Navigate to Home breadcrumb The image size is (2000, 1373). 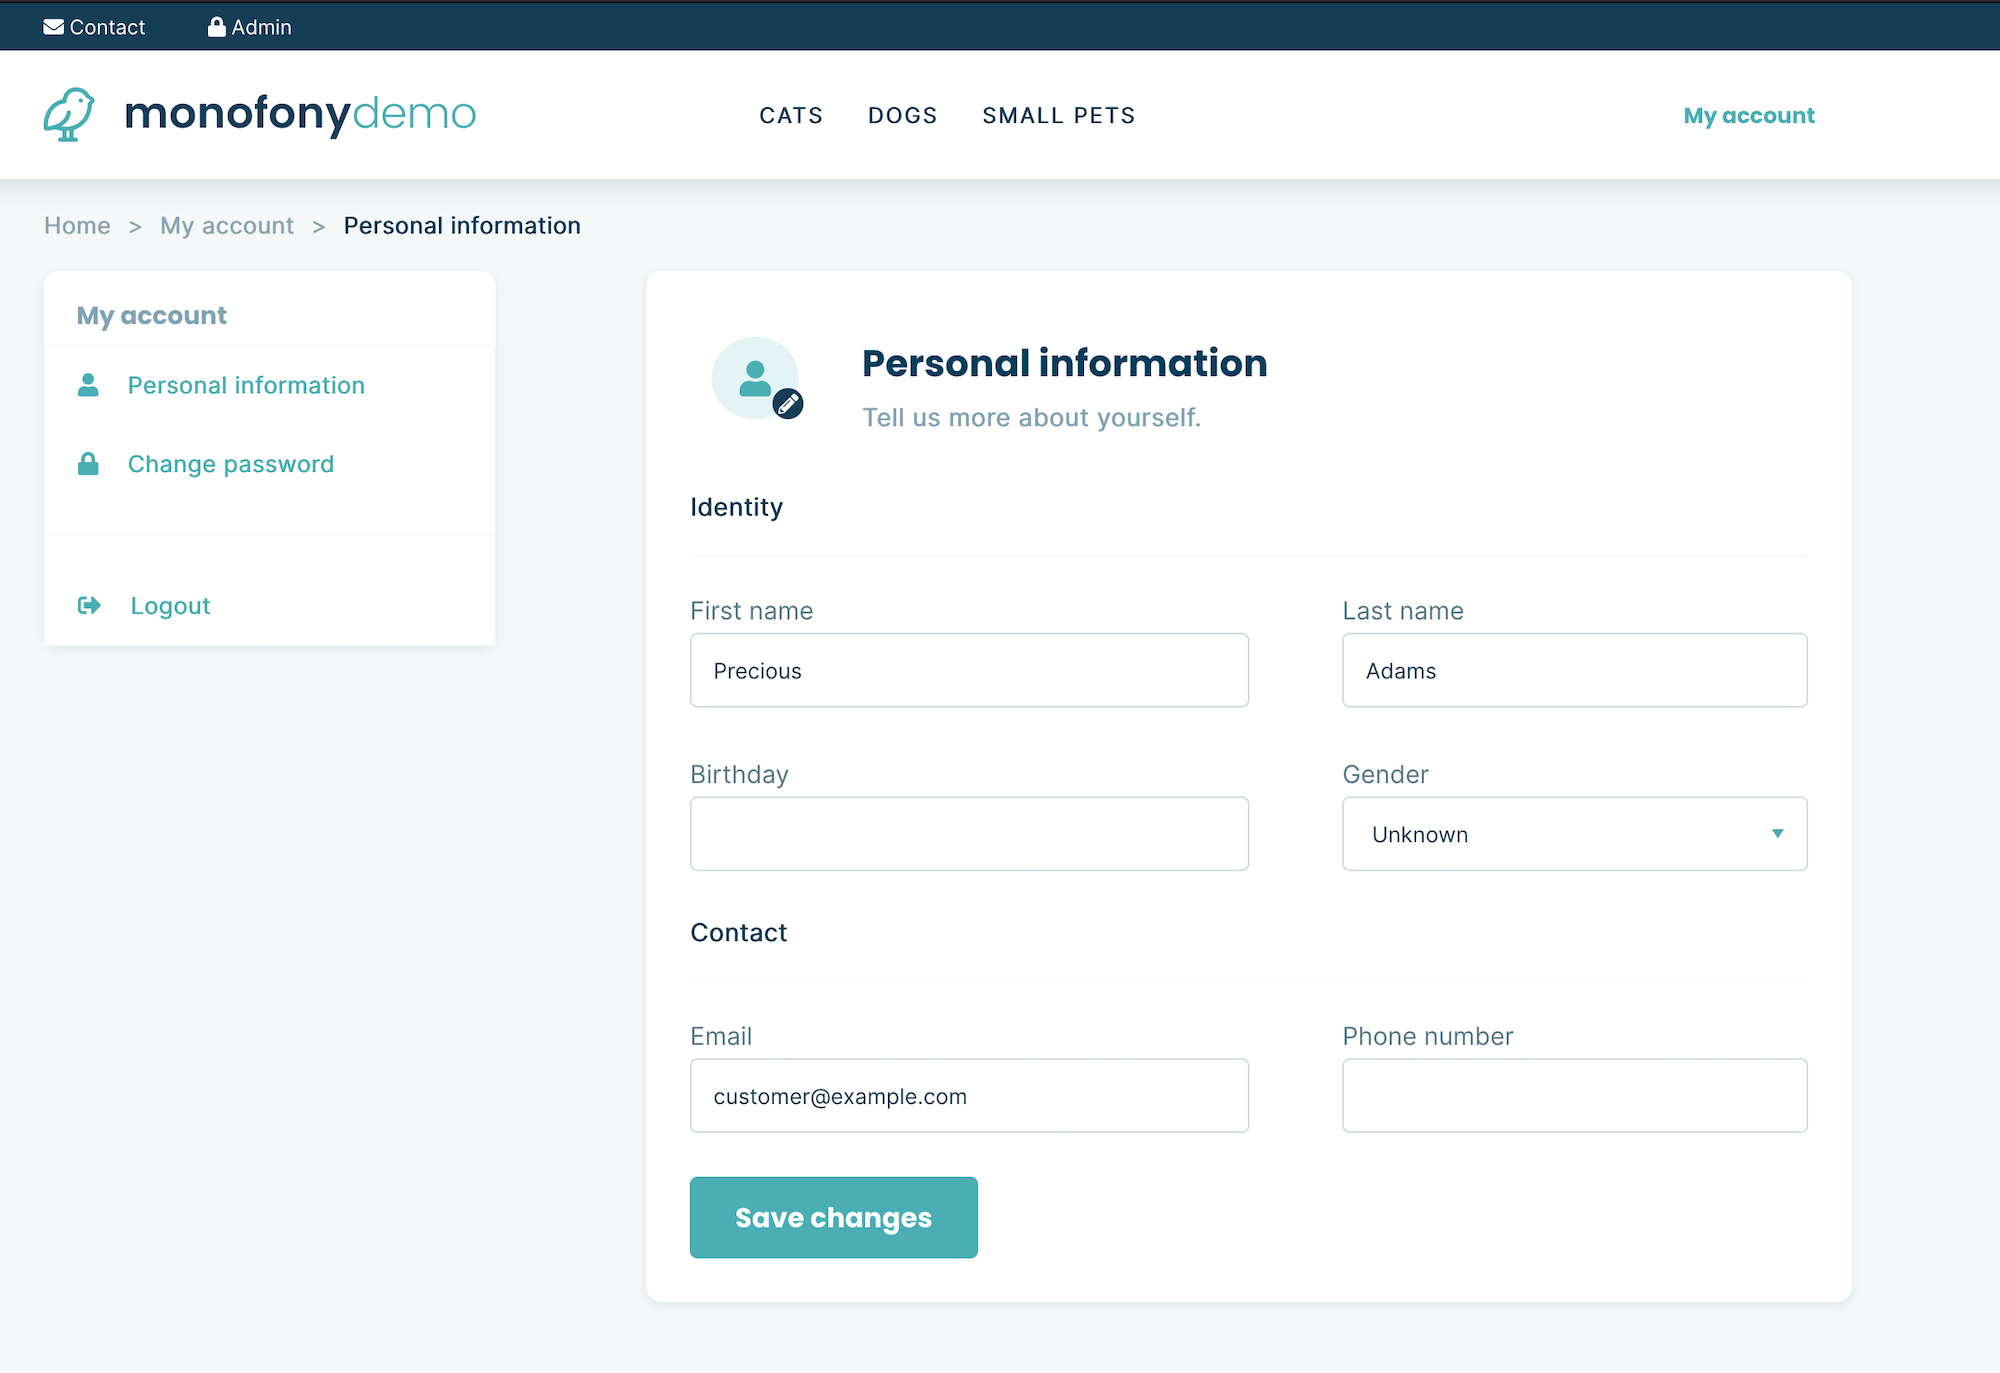coord(77,226)
